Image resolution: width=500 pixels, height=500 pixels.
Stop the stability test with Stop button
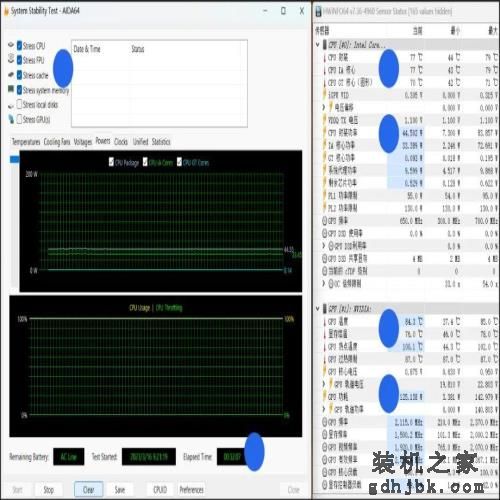49,490
